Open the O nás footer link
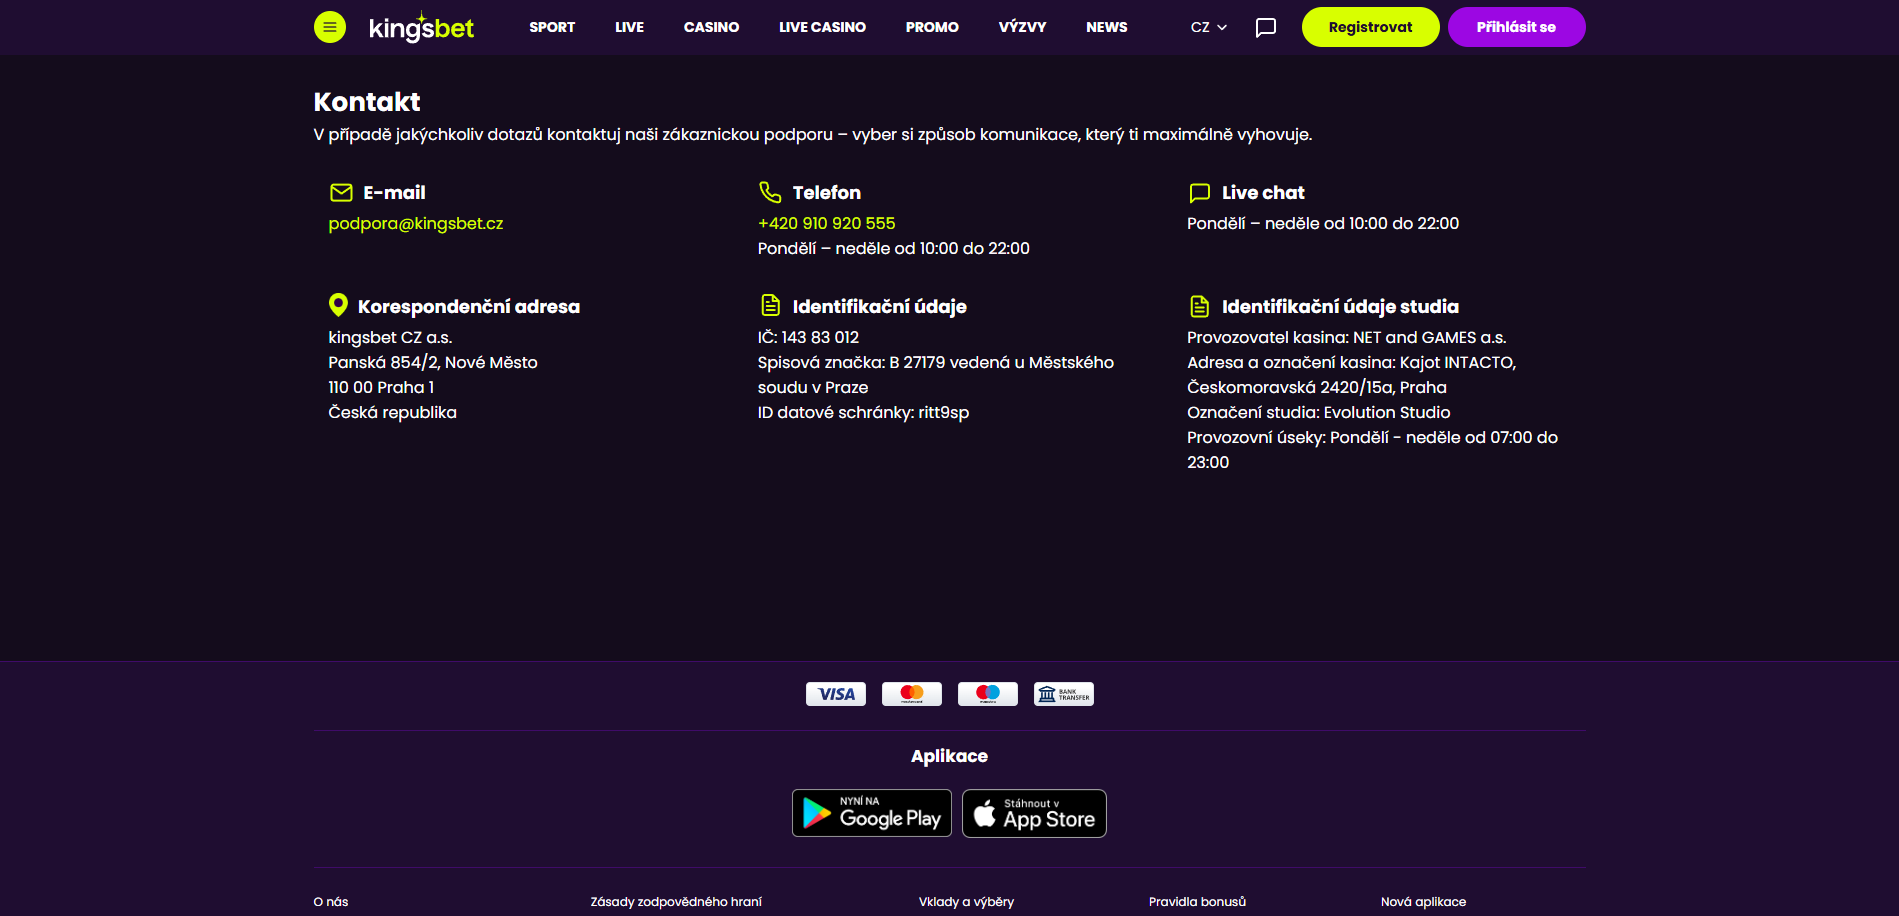The image size is (1899, 916). coord(331,902)
